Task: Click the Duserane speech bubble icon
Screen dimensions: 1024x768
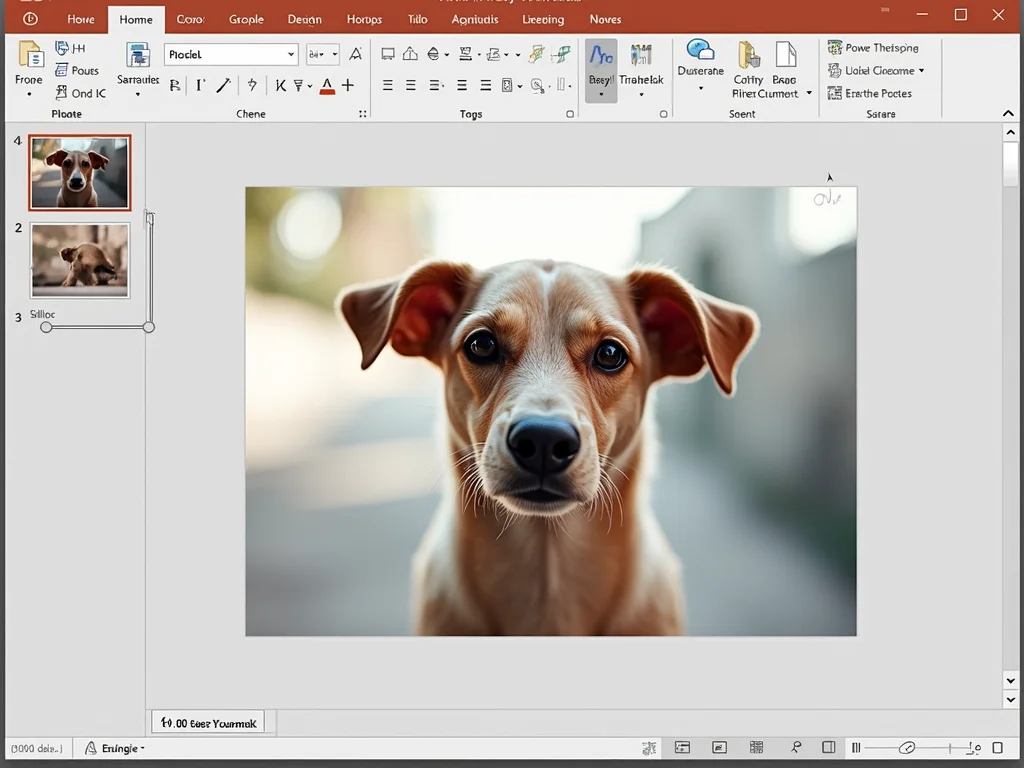Action: coord(700,51)
